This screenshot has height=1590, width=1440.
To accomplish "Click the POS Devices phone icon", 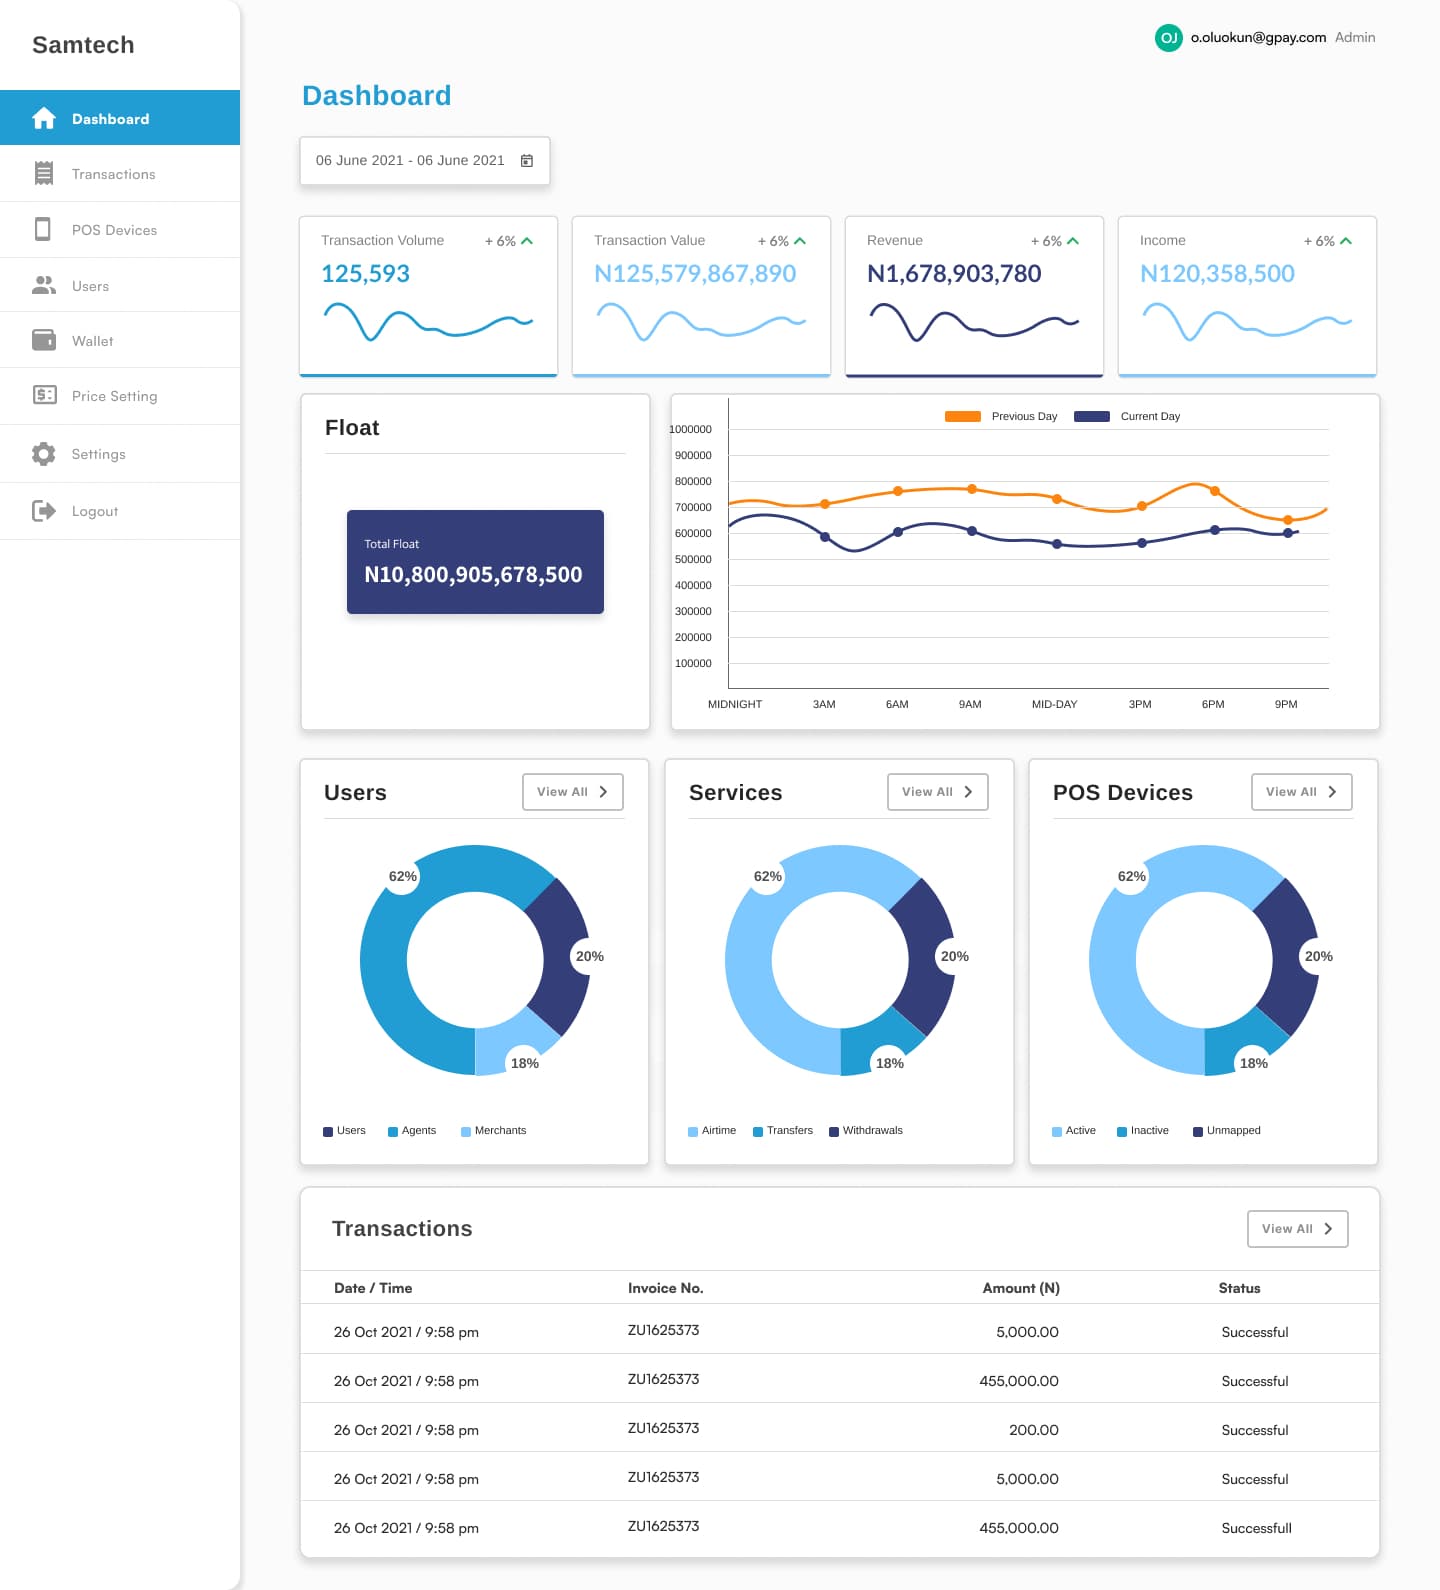I will (x=43, y=229).
